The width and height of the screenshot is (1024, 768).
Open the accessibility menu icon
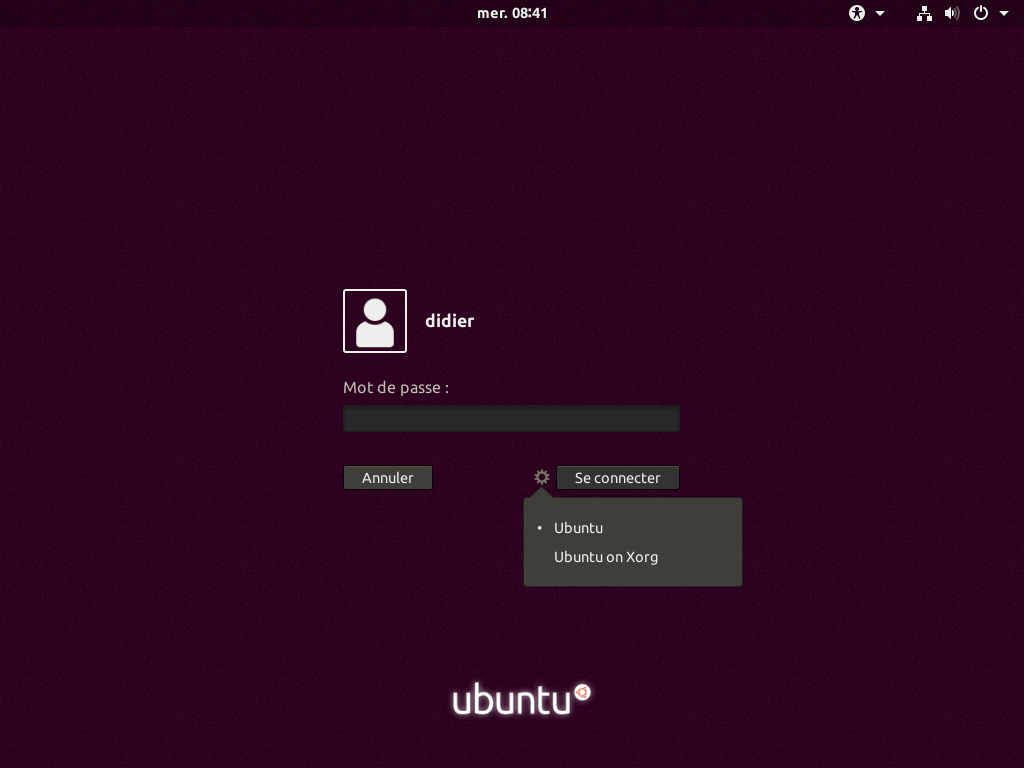pyautogui.click(x=856, y=13)
